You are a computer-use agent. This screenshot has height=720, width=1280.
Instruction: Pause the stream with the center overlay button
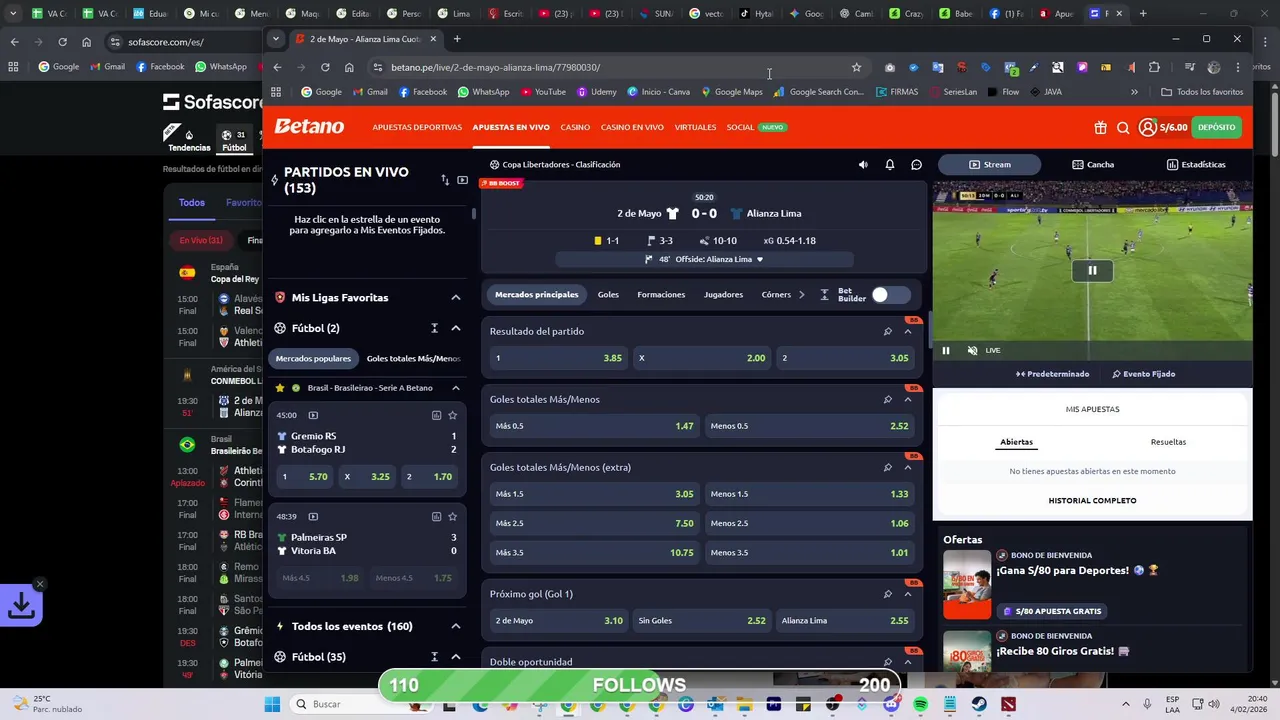1092,270
